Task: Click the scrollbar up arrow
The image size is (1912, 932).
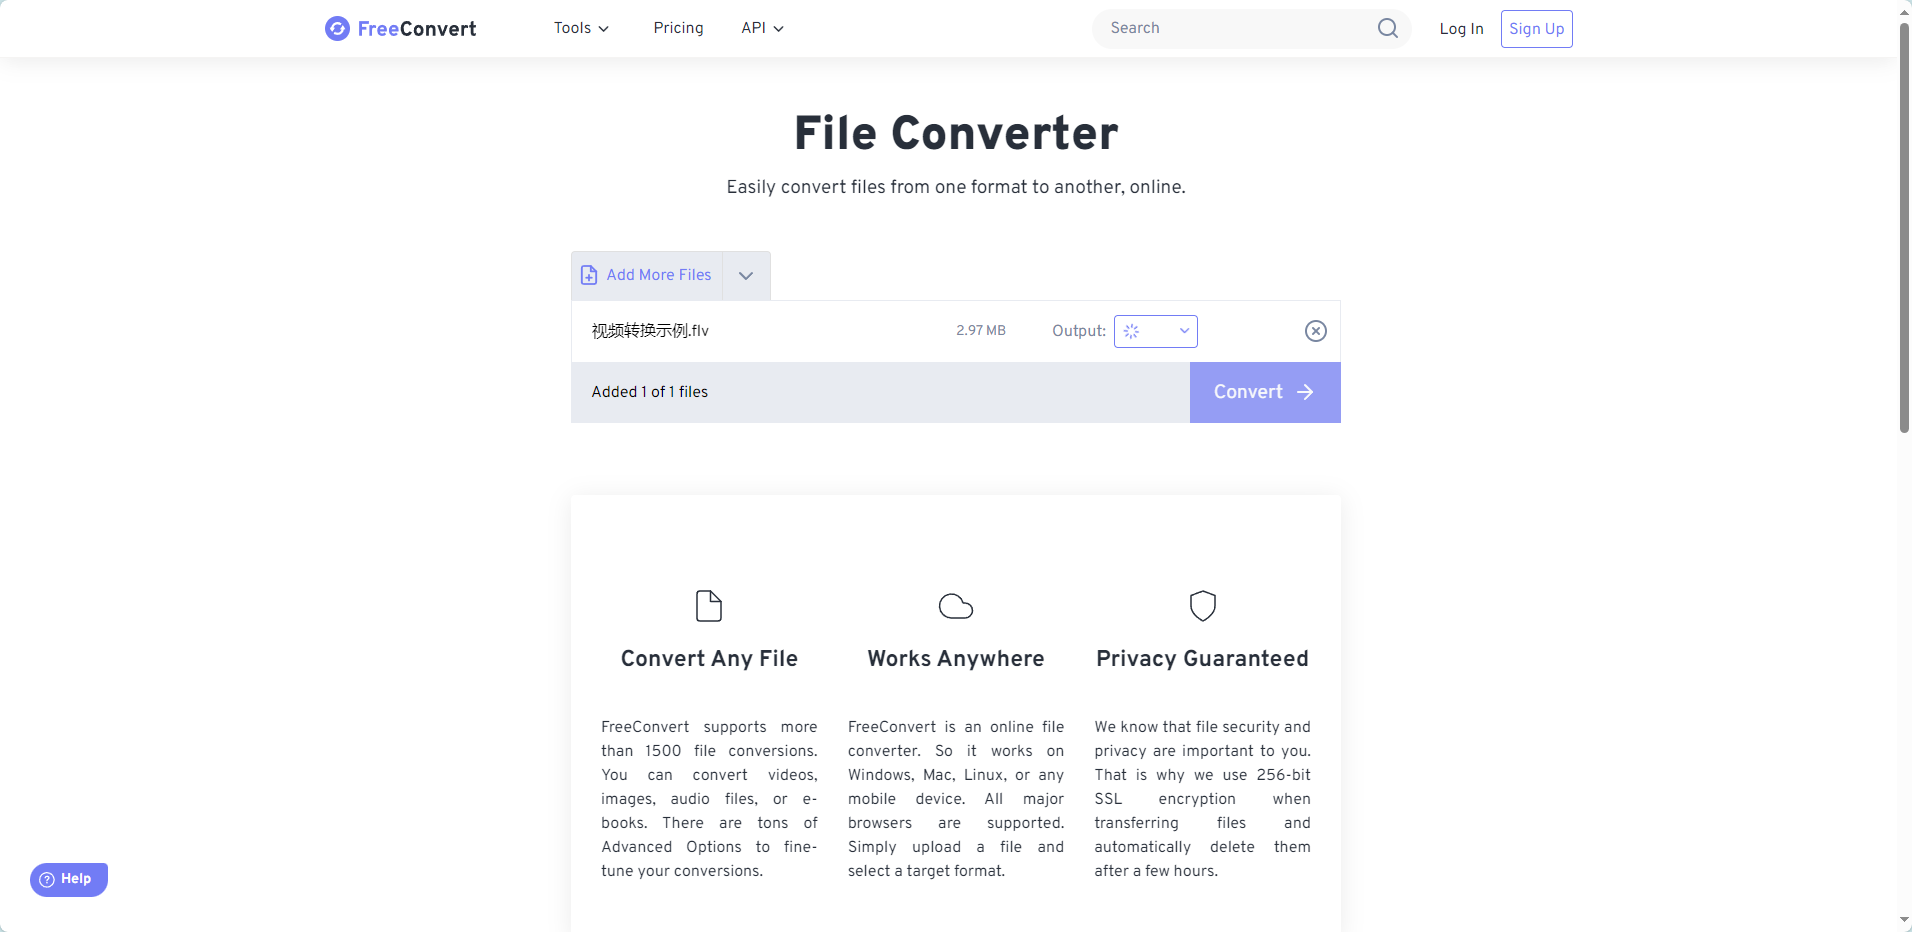Action: 1904,11
